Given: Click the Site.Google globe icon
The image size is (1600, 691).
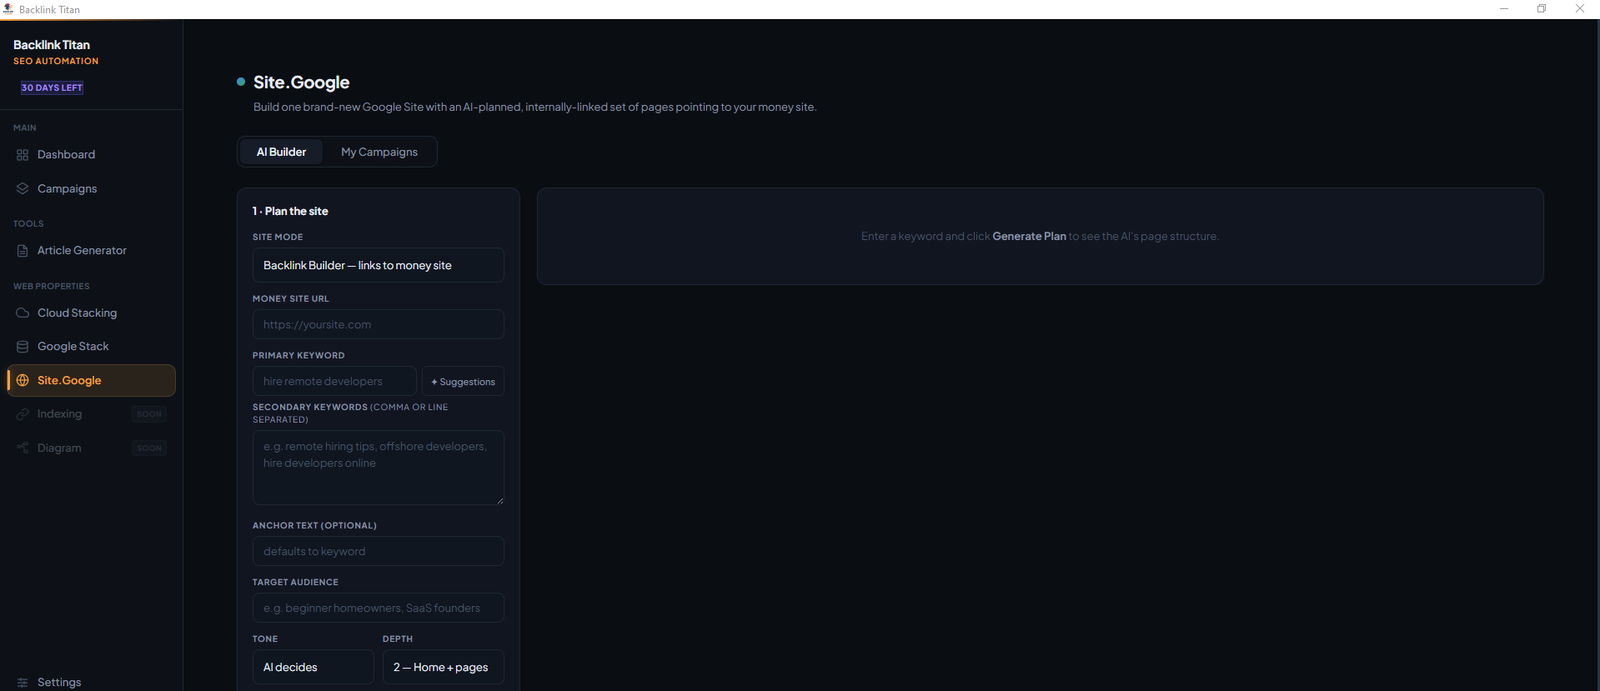Looking at the screenshot, I should 22,381.
